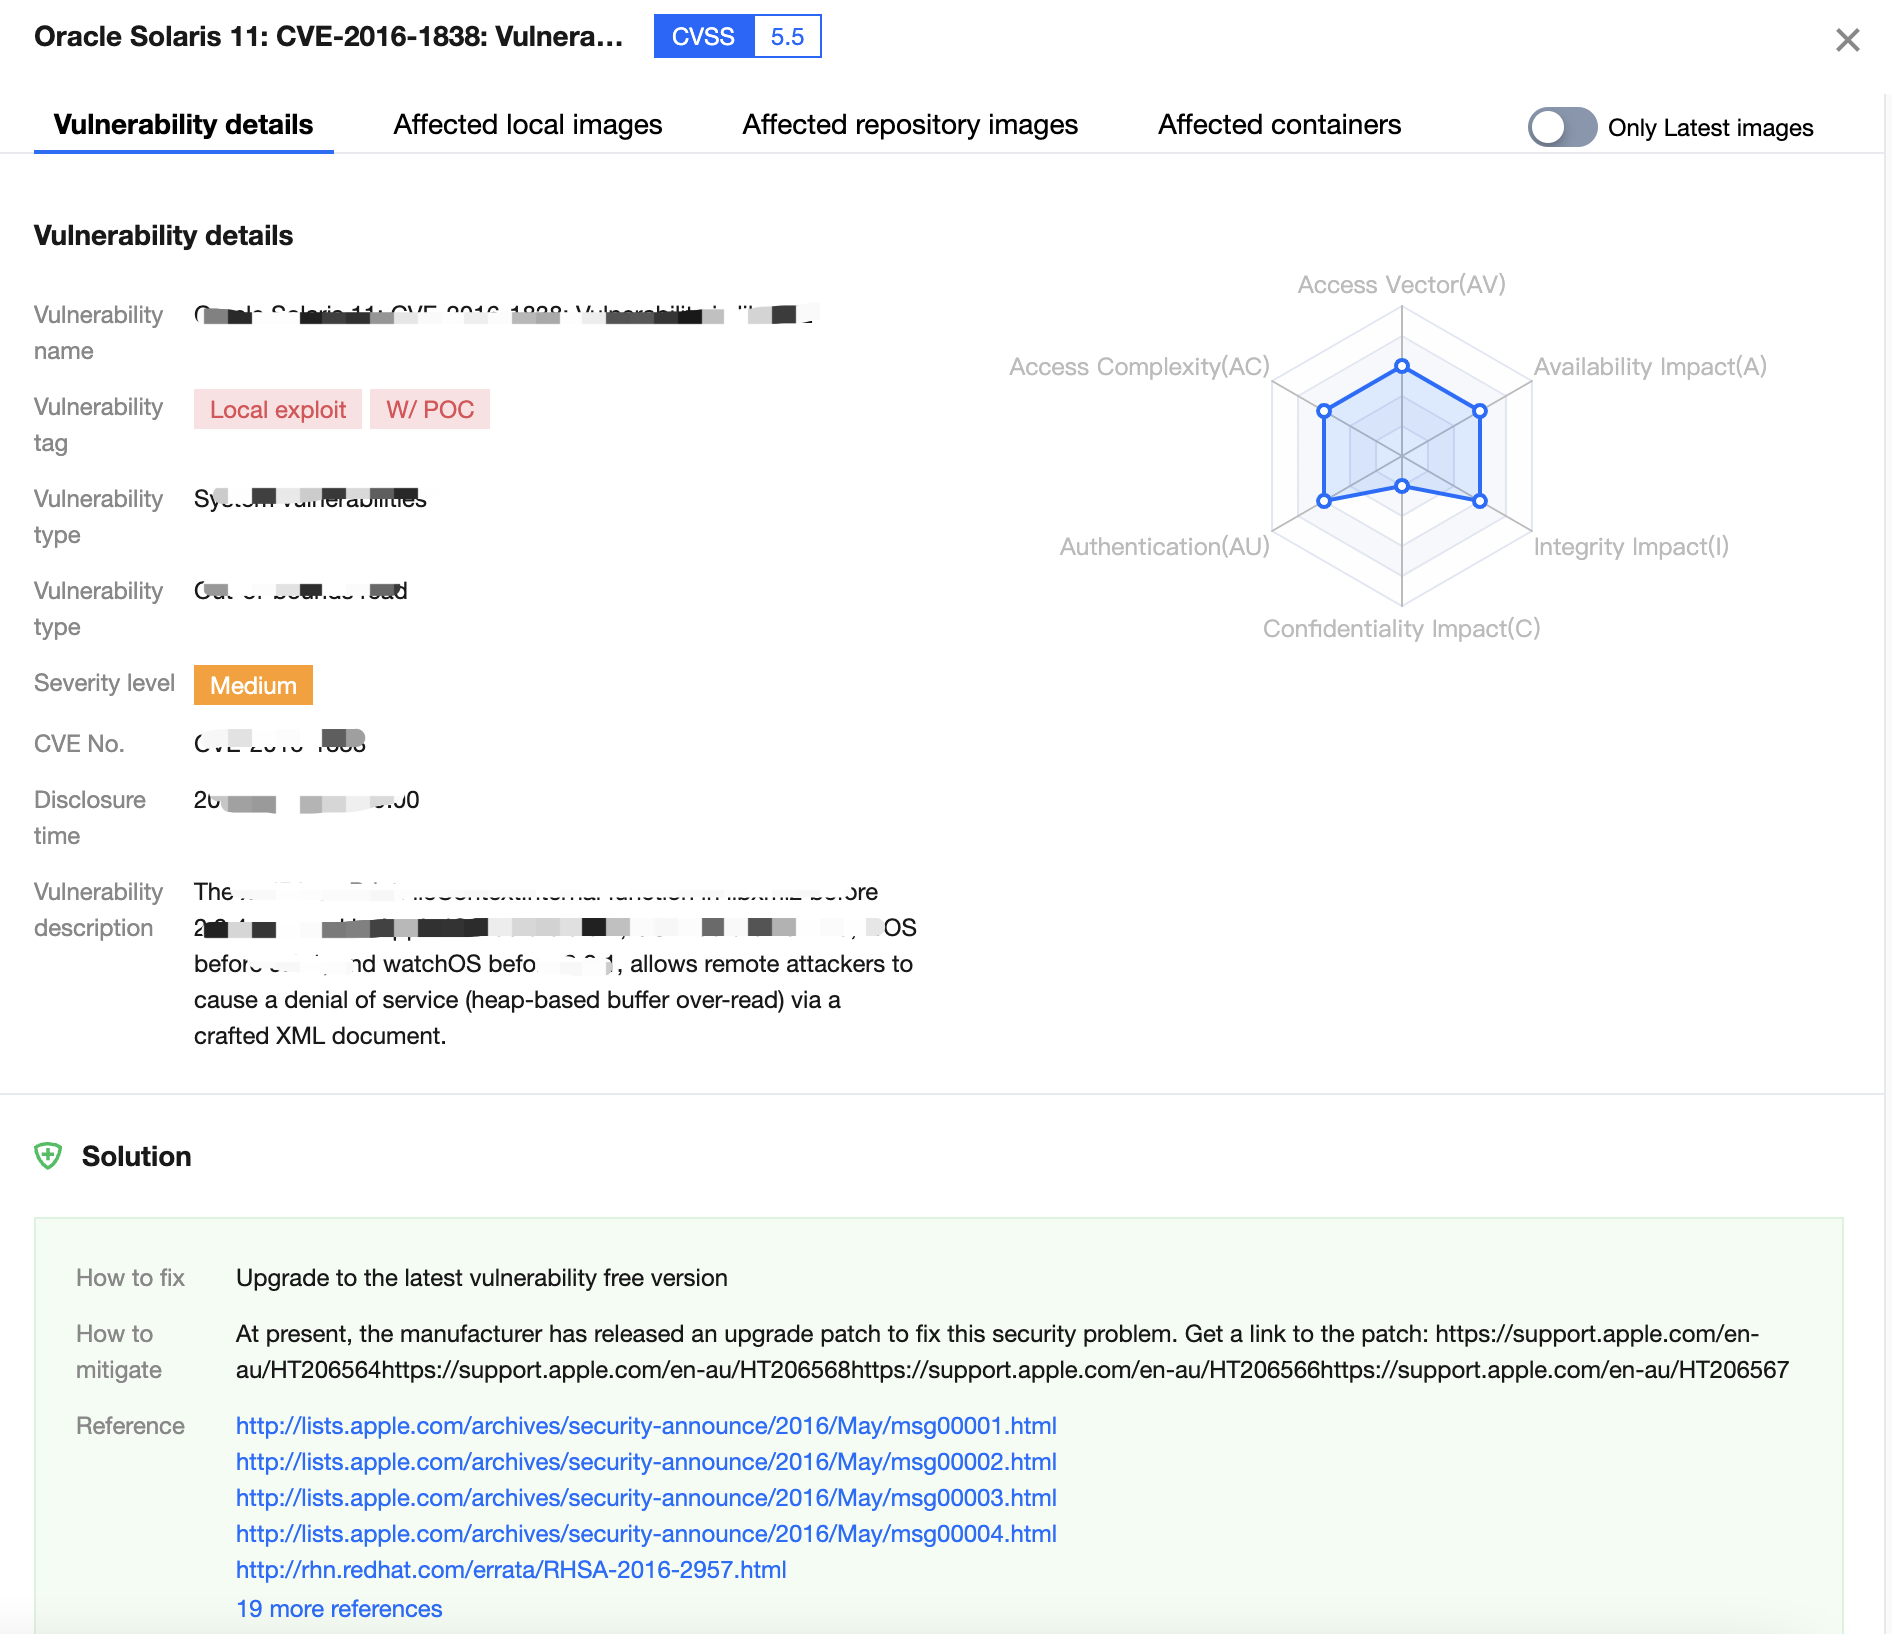The width and height of the screenshot is (1892, 1634).
Task: Open the Affected repository images tab
Action: click(x=910, y=124)
